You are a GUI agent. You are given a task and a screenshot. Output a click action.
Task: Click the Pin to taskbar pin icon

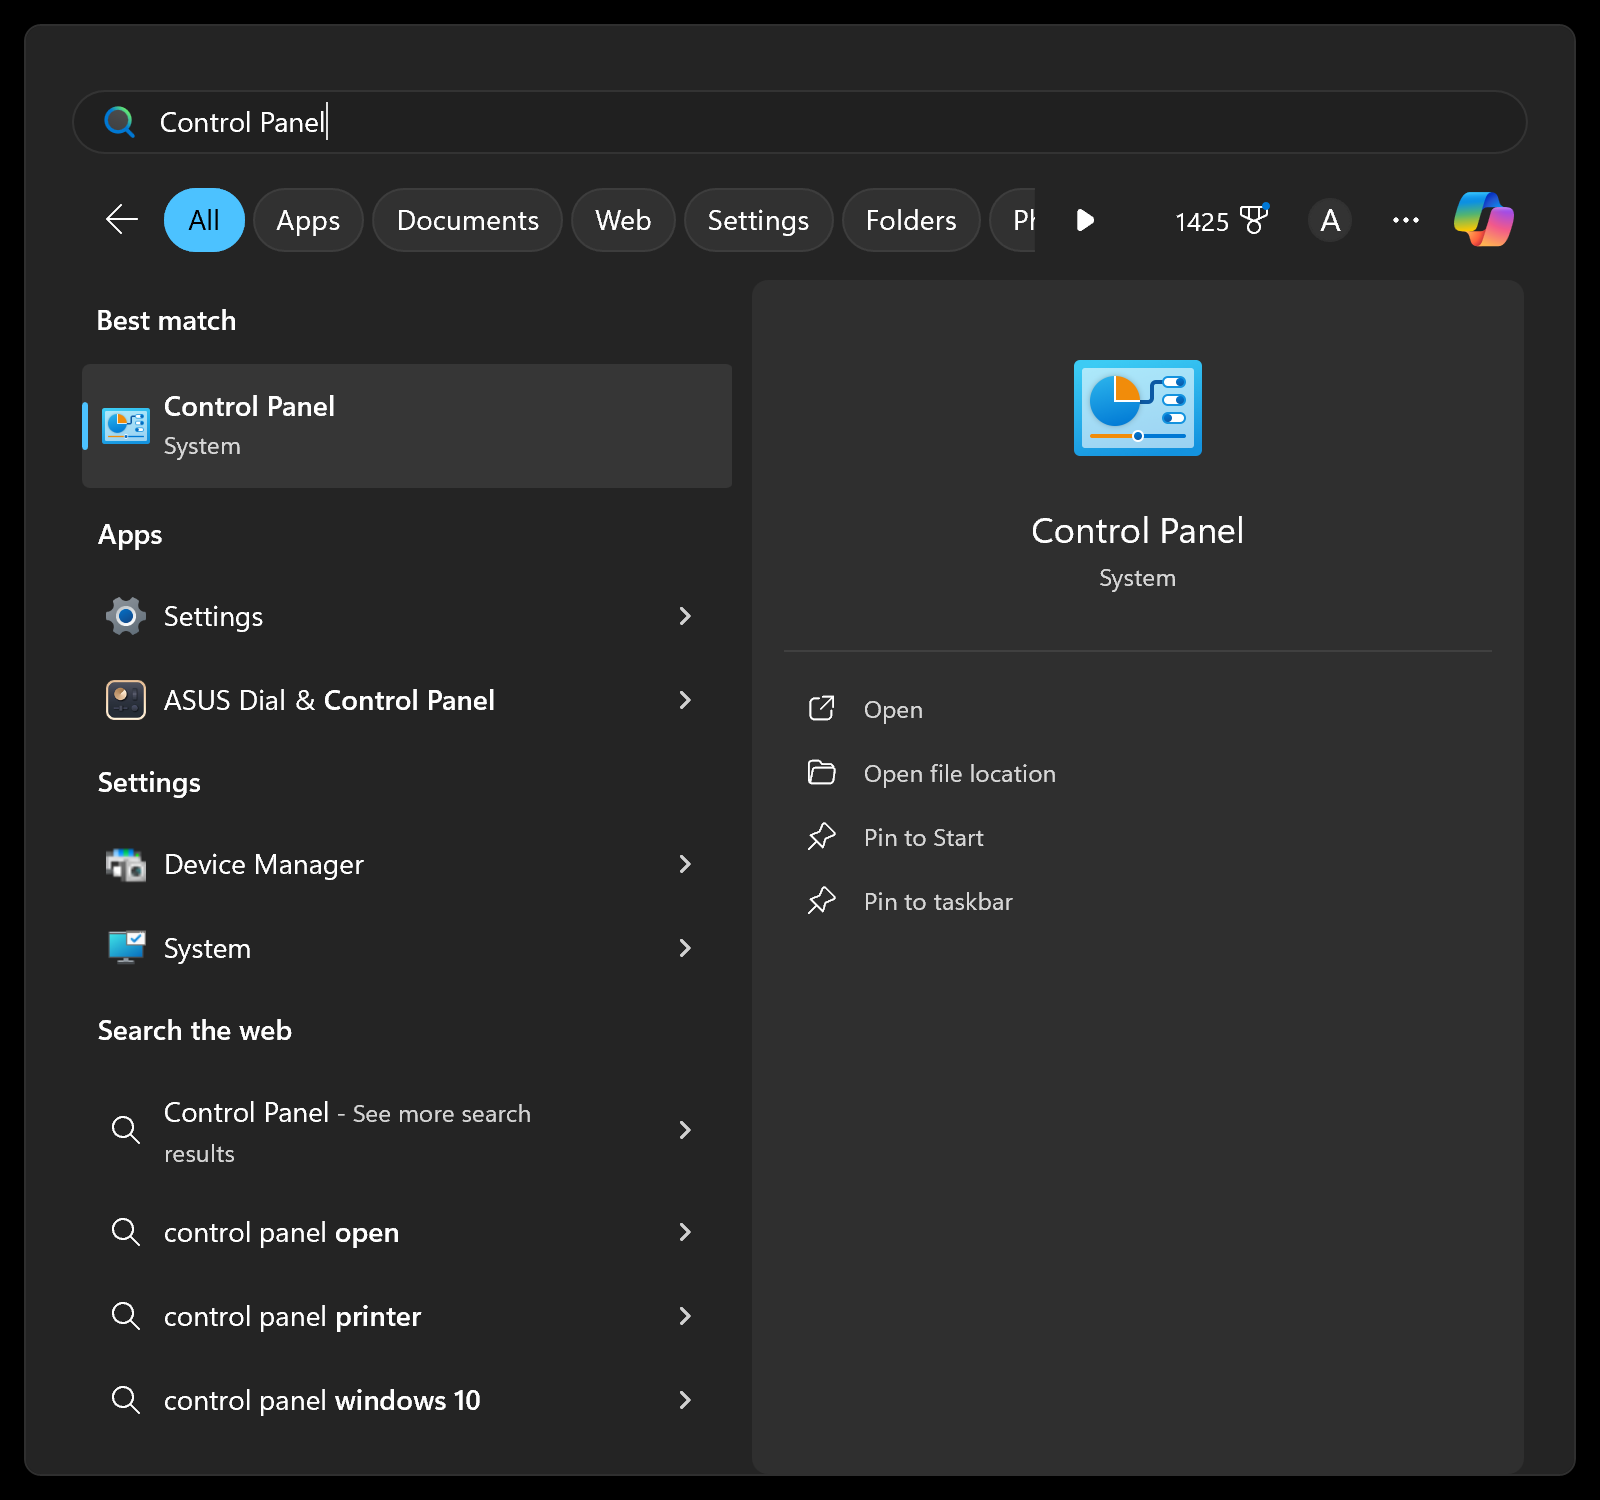click(x=822, y=901)
